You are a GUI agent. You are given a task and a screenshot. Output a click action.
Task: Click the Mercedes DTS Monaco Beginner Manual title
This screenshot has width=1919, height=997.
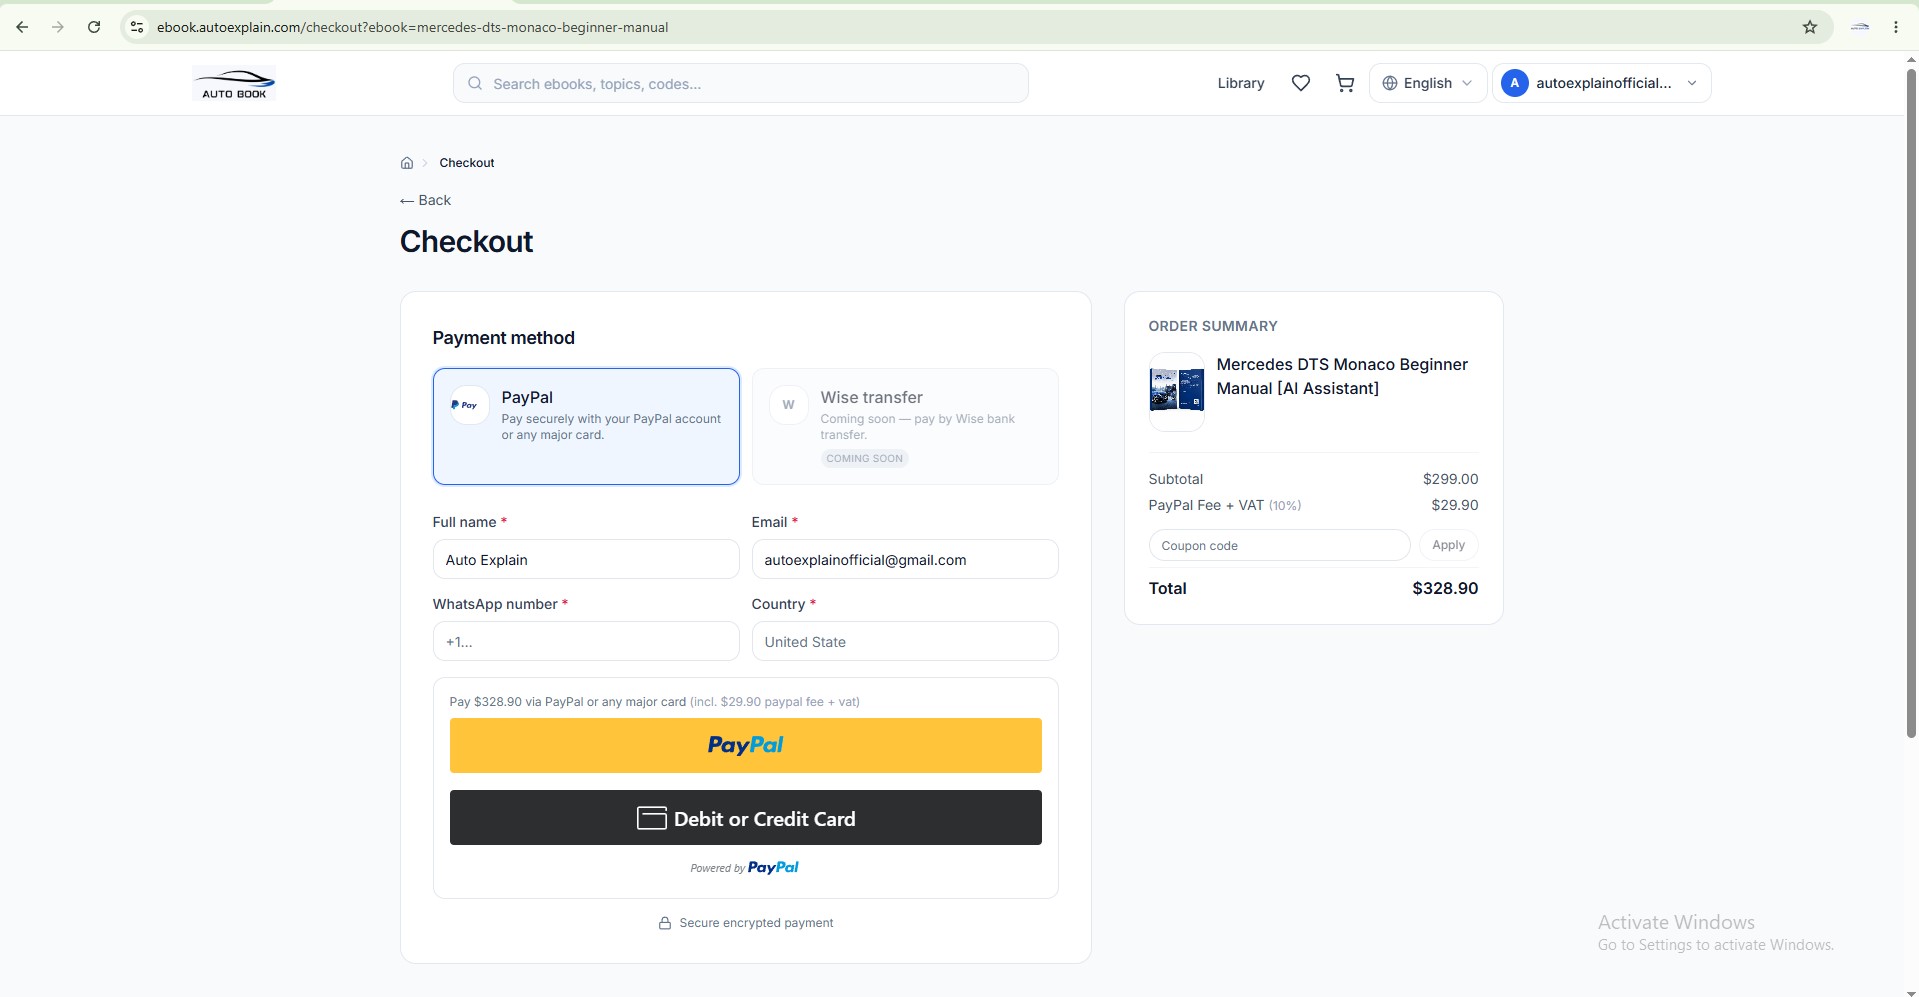(x=1342, y=376)
